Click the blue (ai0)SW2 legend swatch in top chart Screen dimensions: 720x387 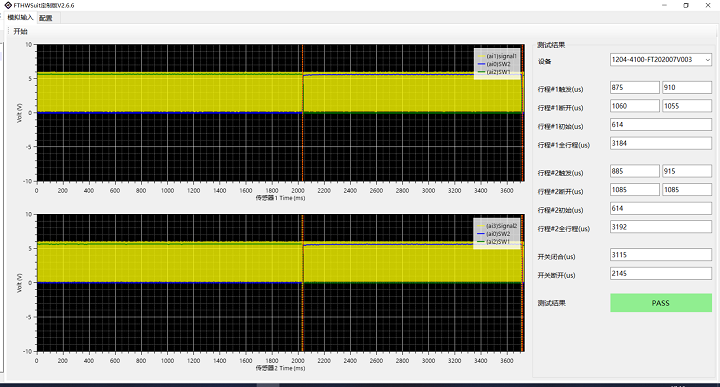(x=481, y=64)
